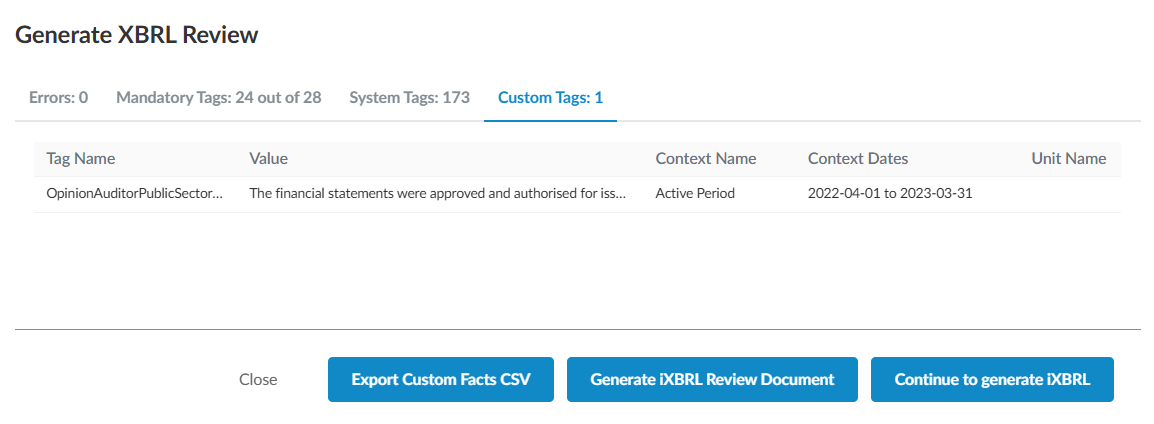Select the System Tags: 173 tab
The height and width of the screenshot is (424, 1154).
click(x=409, y=98)
